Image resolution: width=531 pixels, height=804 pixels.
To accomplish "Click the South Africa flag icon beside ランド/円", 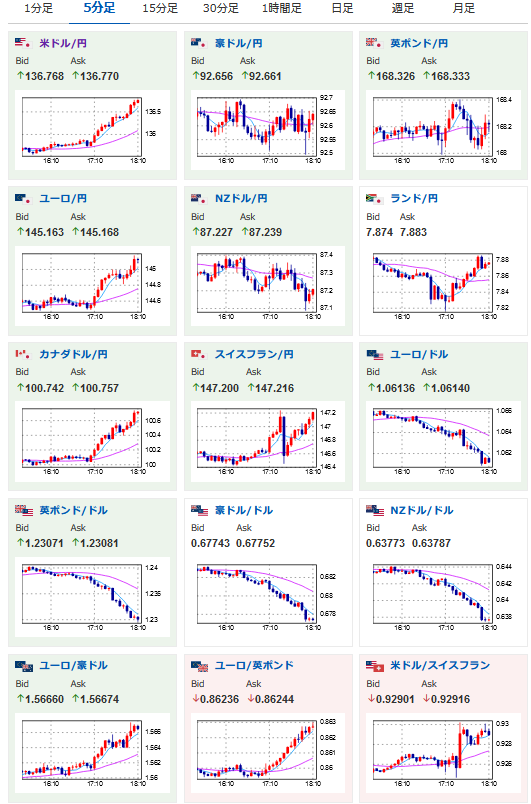I will (x=375, y=198).
